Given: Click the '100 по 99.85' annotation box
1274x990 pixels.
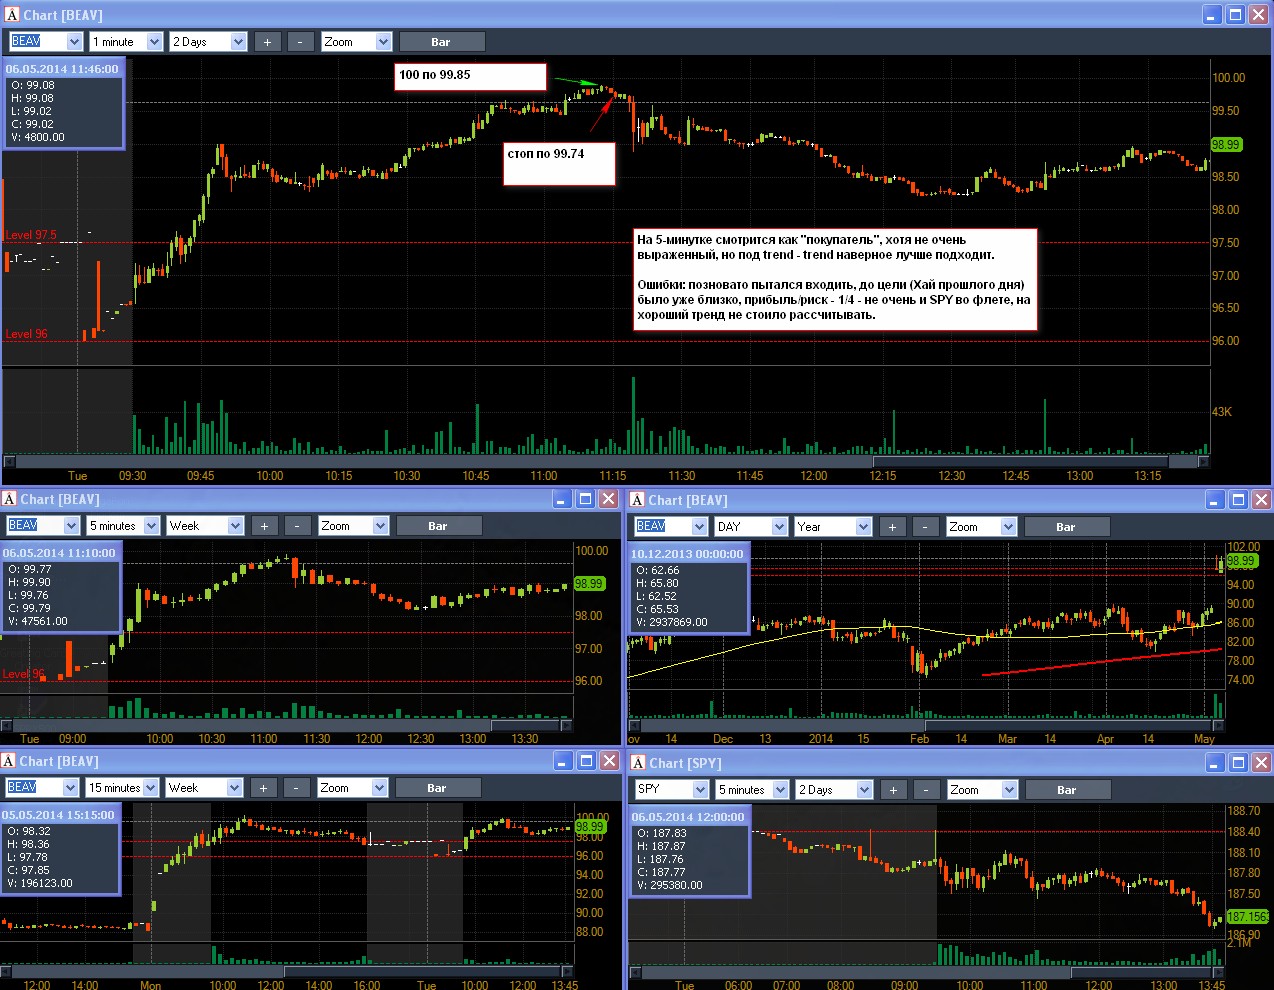Looking at the screenshot, I should click(471, 77).
